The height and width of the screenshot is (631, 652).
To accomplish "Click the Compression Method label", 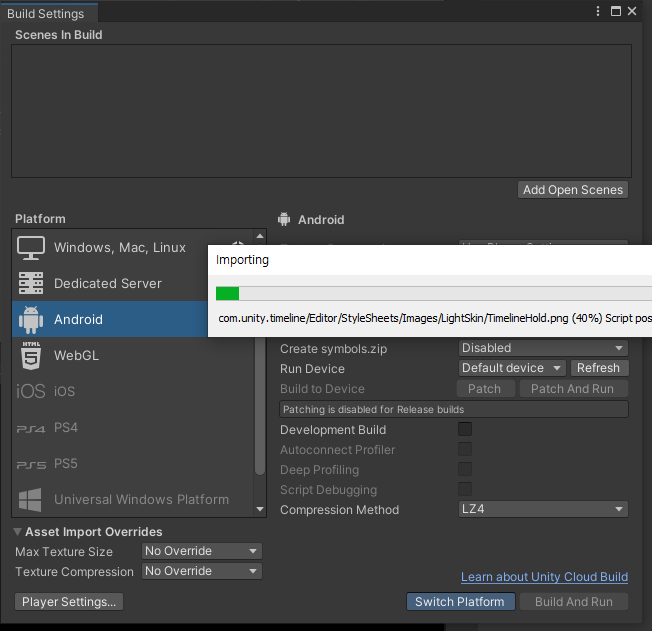I will click(x=339, y=510).
